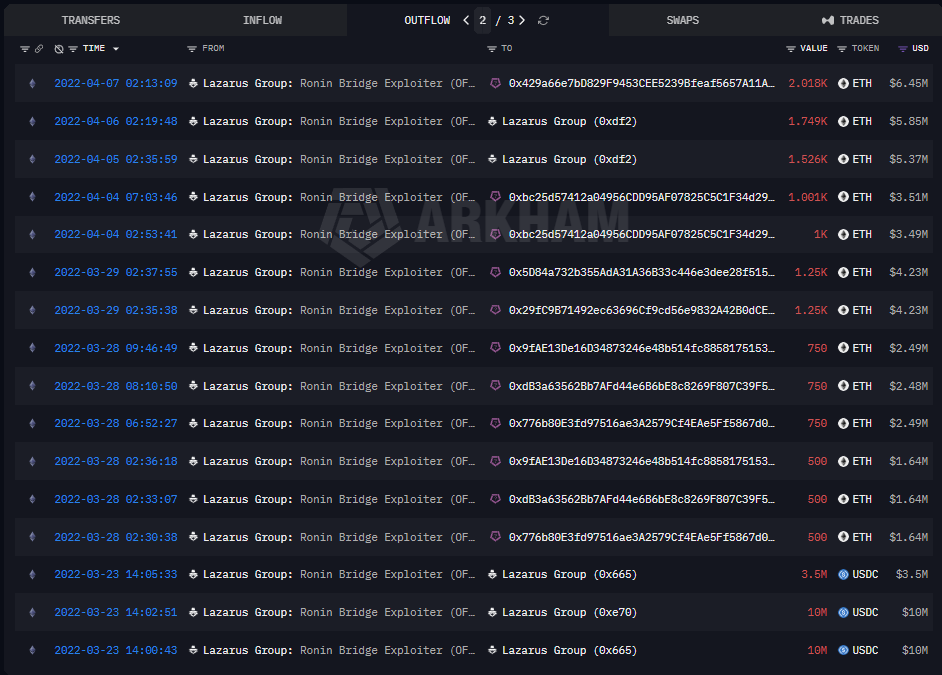Open the Inflow tab

[262, 20]
